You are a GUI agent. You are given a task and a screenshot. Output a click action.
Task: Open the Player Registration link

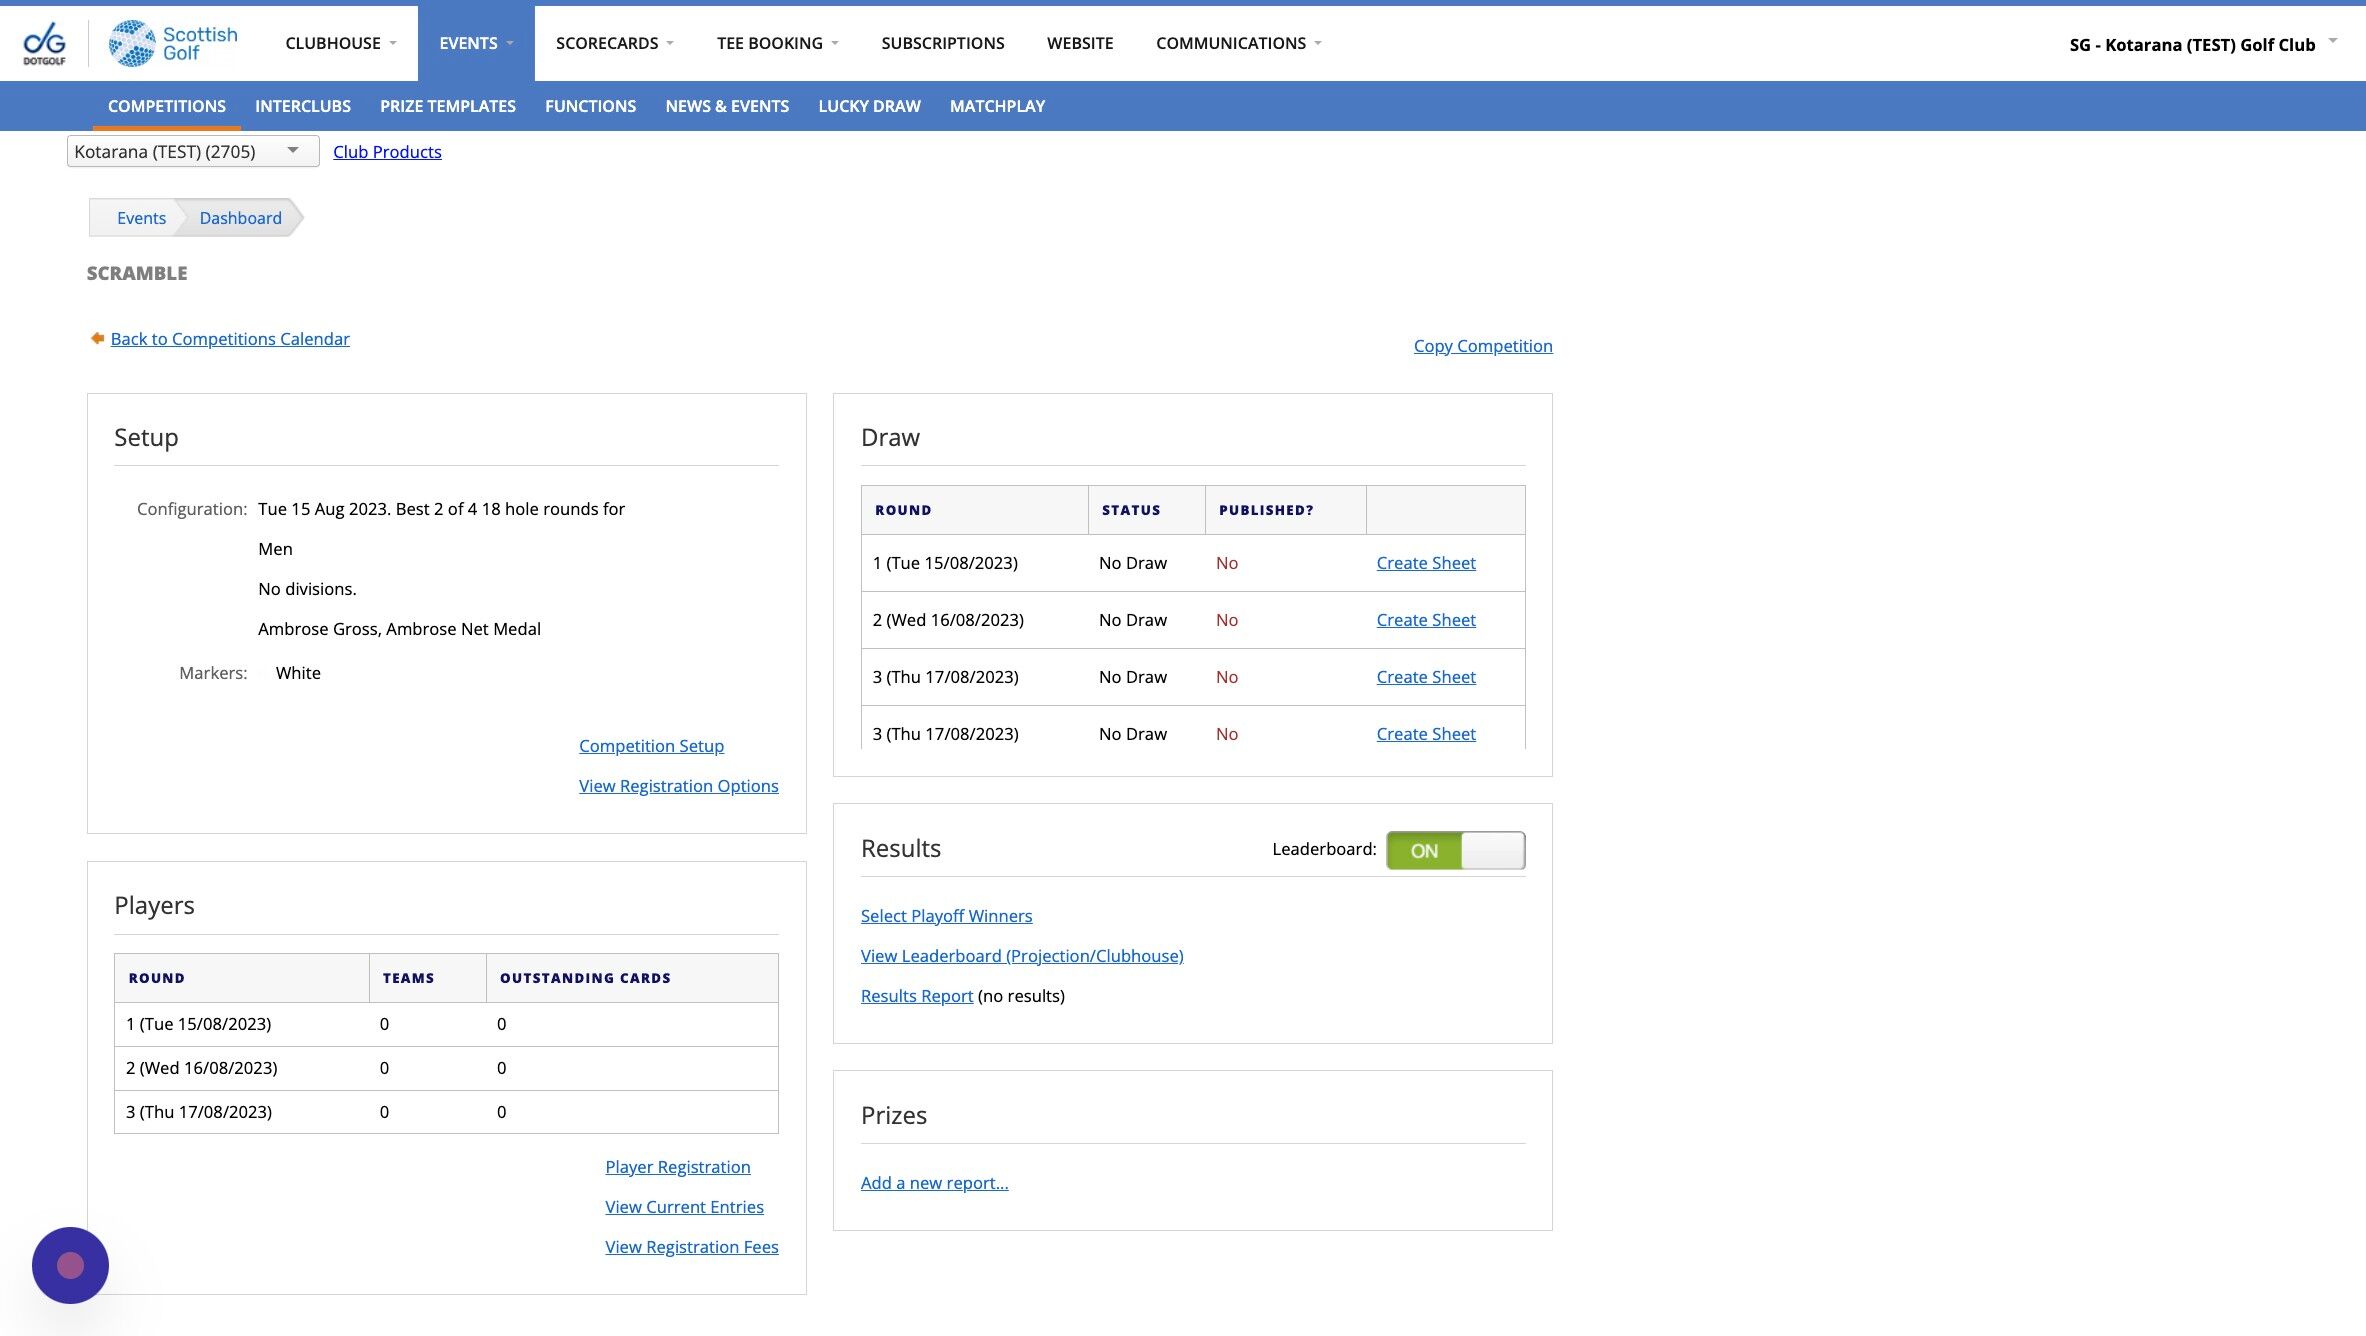[x=677, y=1166]
